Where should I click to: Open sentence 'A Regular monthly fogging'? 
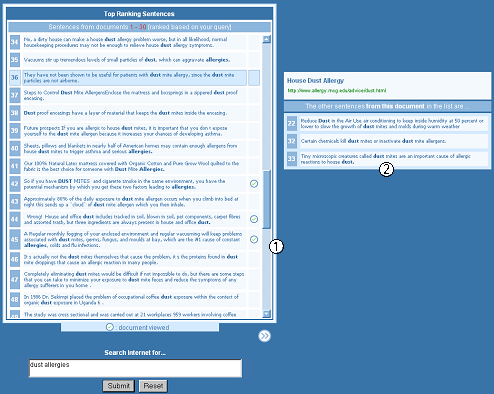click(x=134, y=239)
